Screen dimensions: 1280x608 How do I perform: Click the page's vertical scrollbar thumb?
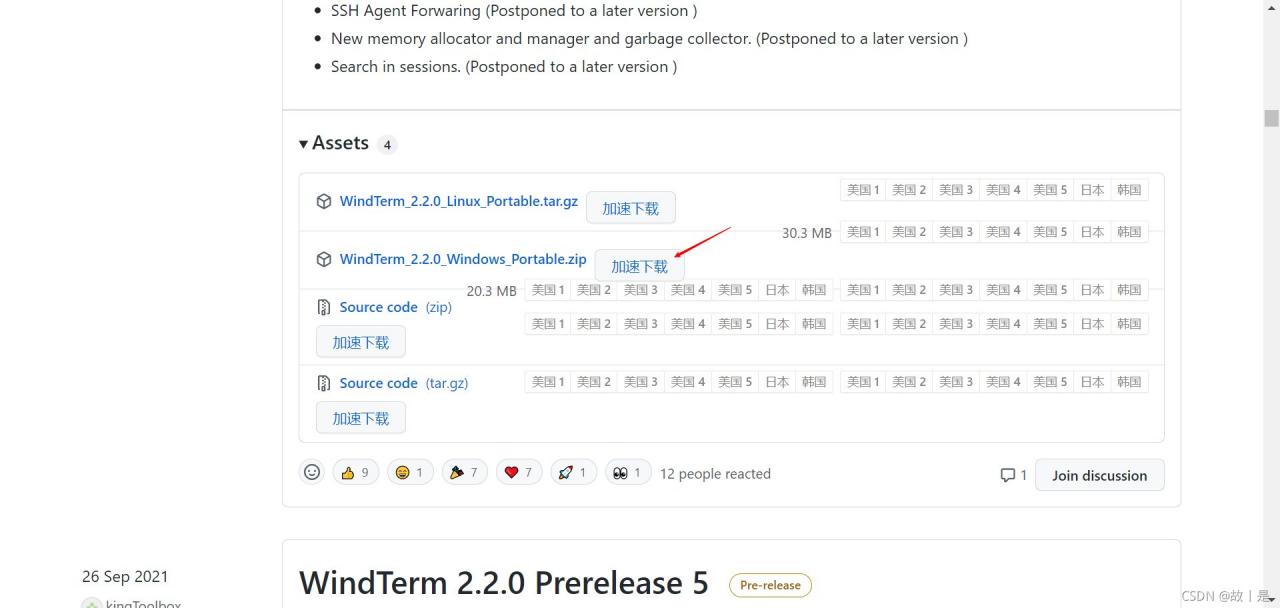coord(1271,118)
